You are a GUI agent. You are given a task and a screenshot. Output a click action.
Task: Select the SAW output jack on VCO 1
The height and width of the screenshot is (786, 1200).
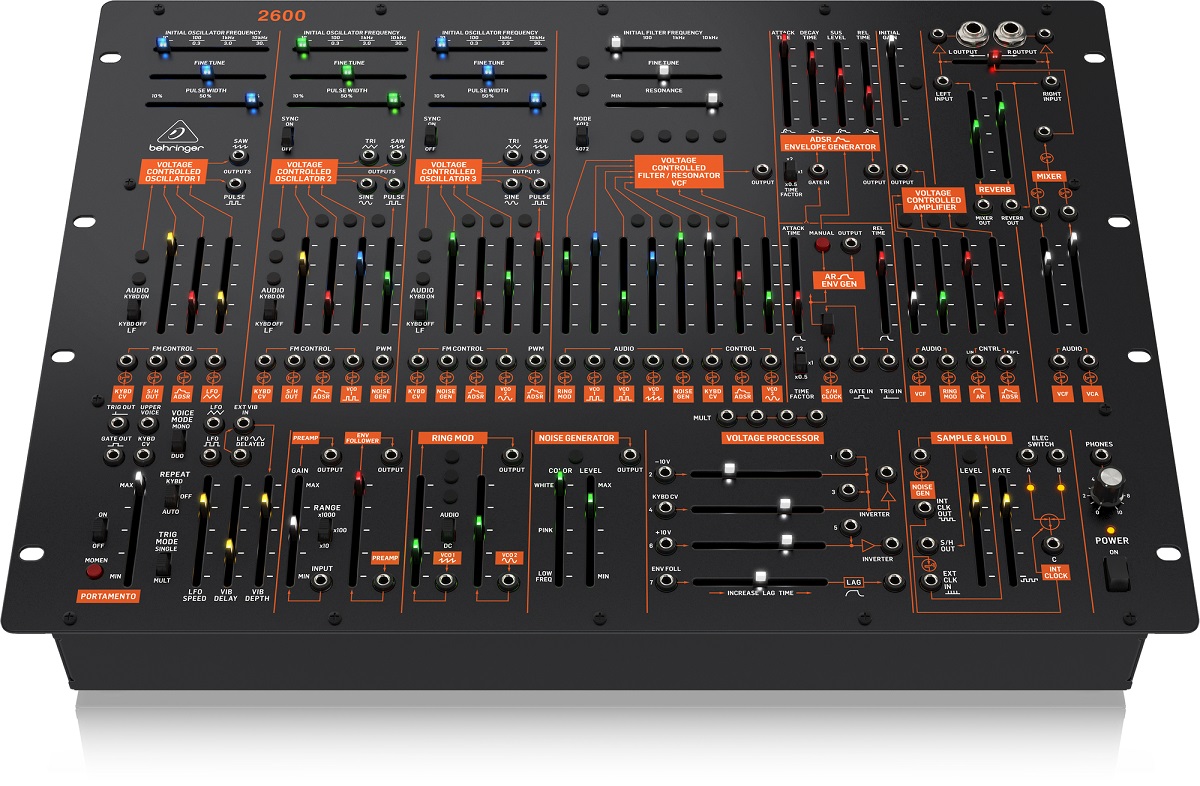236,157
